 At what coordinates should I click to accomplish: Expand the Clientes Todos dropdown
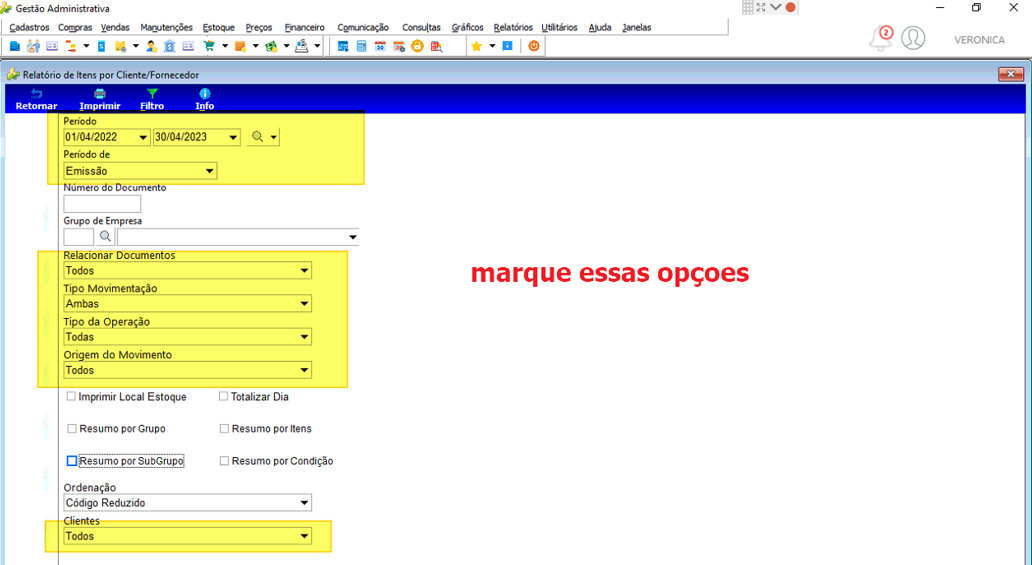(x=304, y=536)
